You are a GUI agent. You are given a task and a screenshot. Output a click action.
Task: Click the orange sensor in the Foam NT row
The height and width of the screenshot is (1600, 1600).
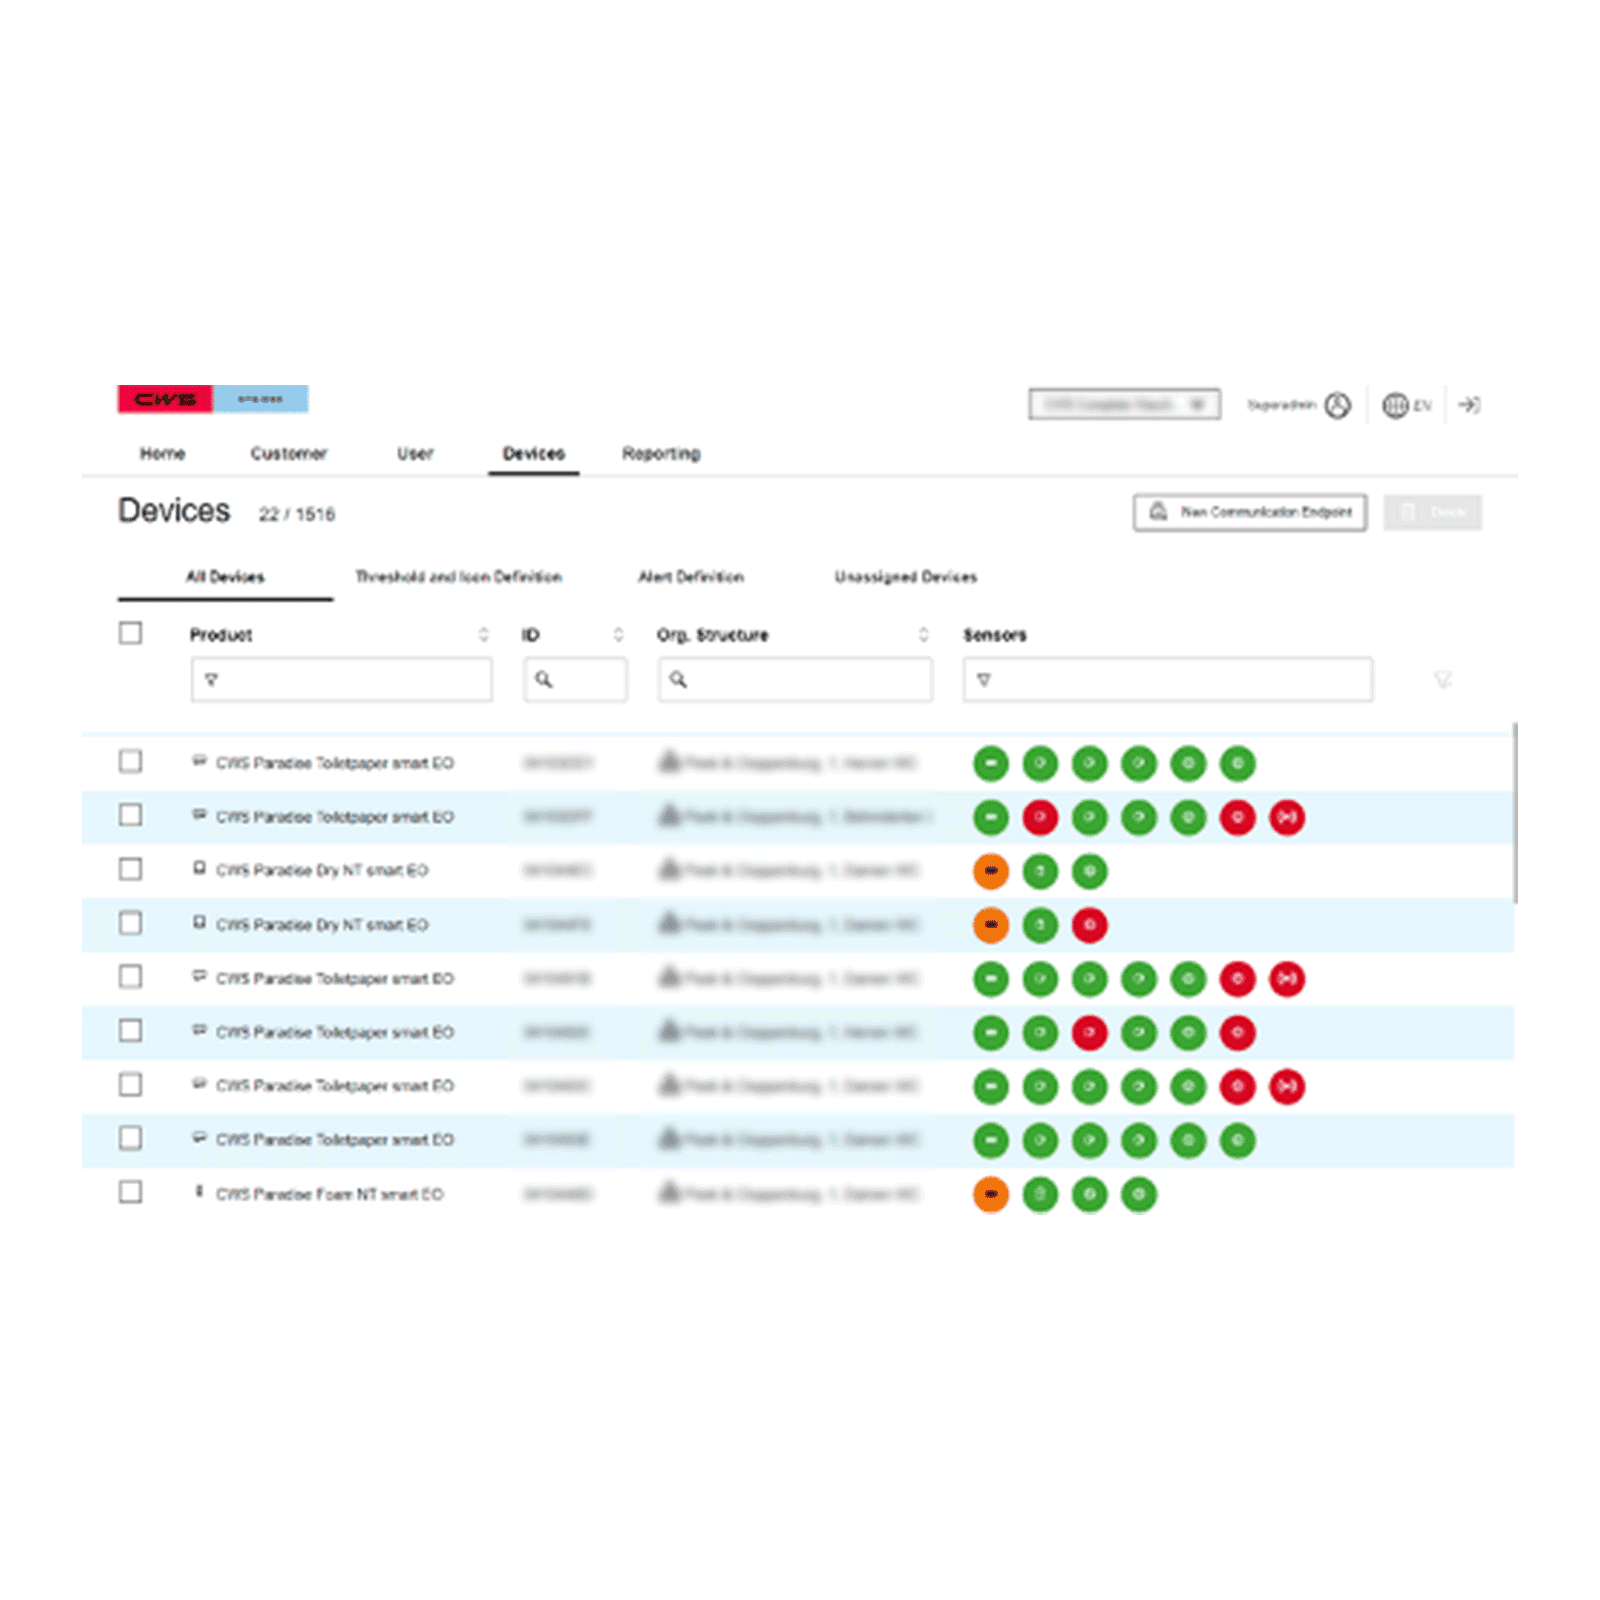tap(991, 1194)
